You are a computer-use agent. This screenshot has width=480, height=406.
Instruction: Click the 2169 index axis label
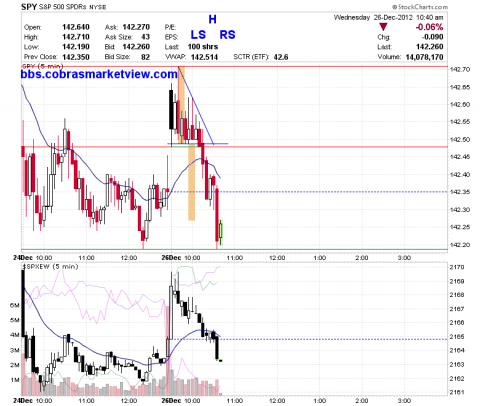[x=457, y=282]
